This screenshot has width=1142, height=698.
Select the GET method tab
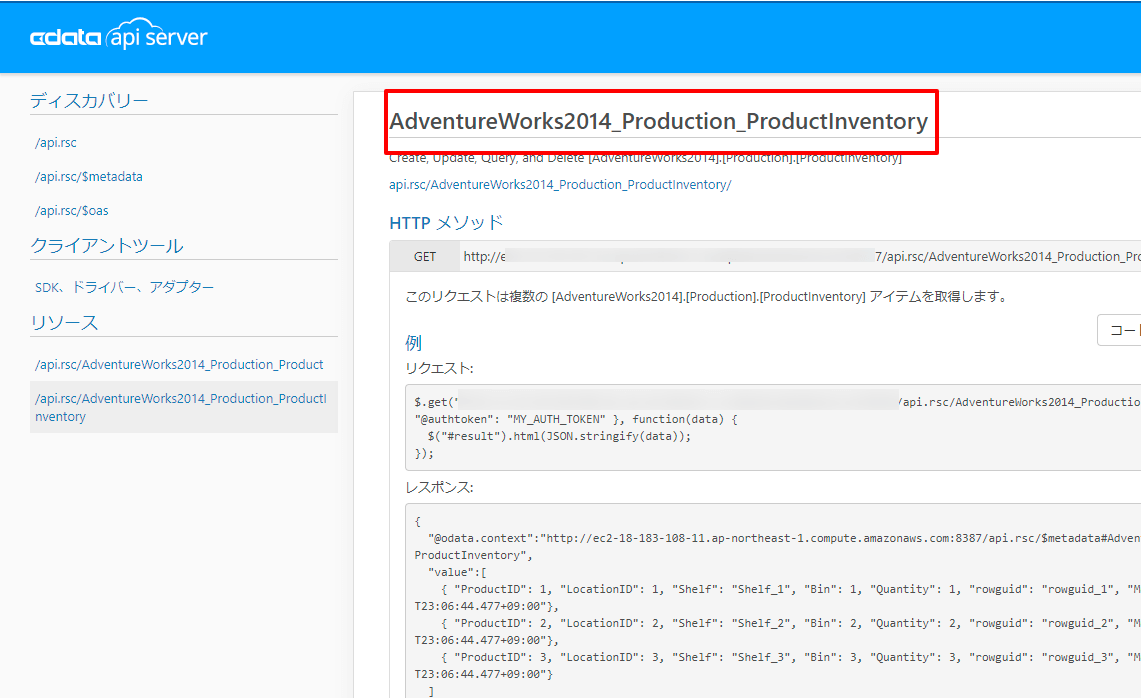coord(425,257)
